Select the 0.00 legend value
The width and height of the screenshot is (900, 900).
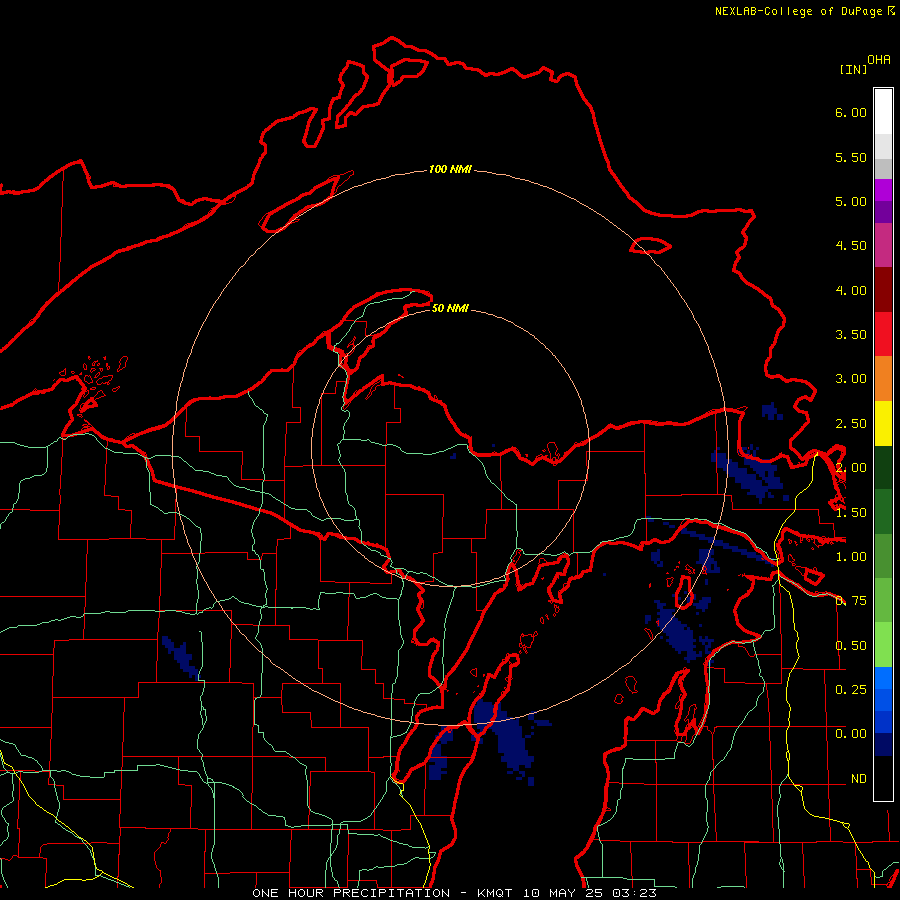851,734
